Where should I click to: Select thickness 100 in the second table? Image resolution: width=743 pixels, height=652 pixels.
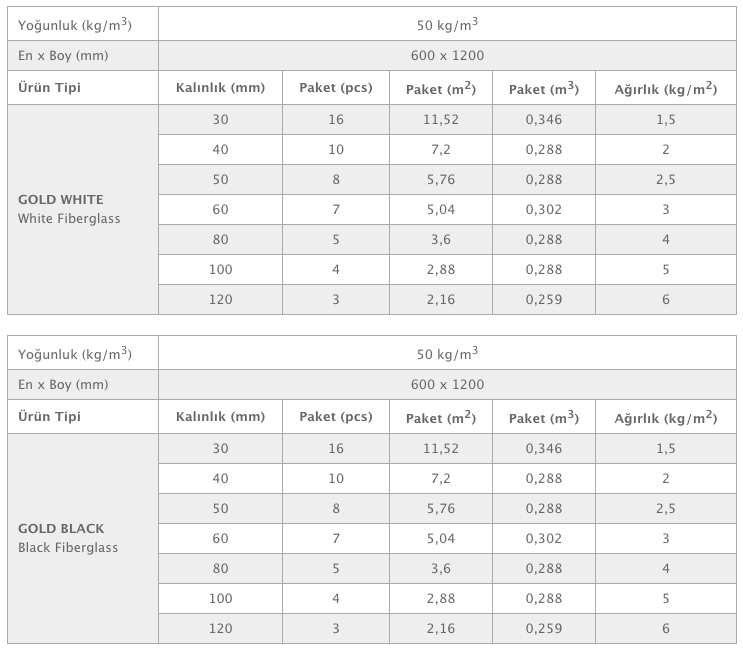tap(220, 598)
